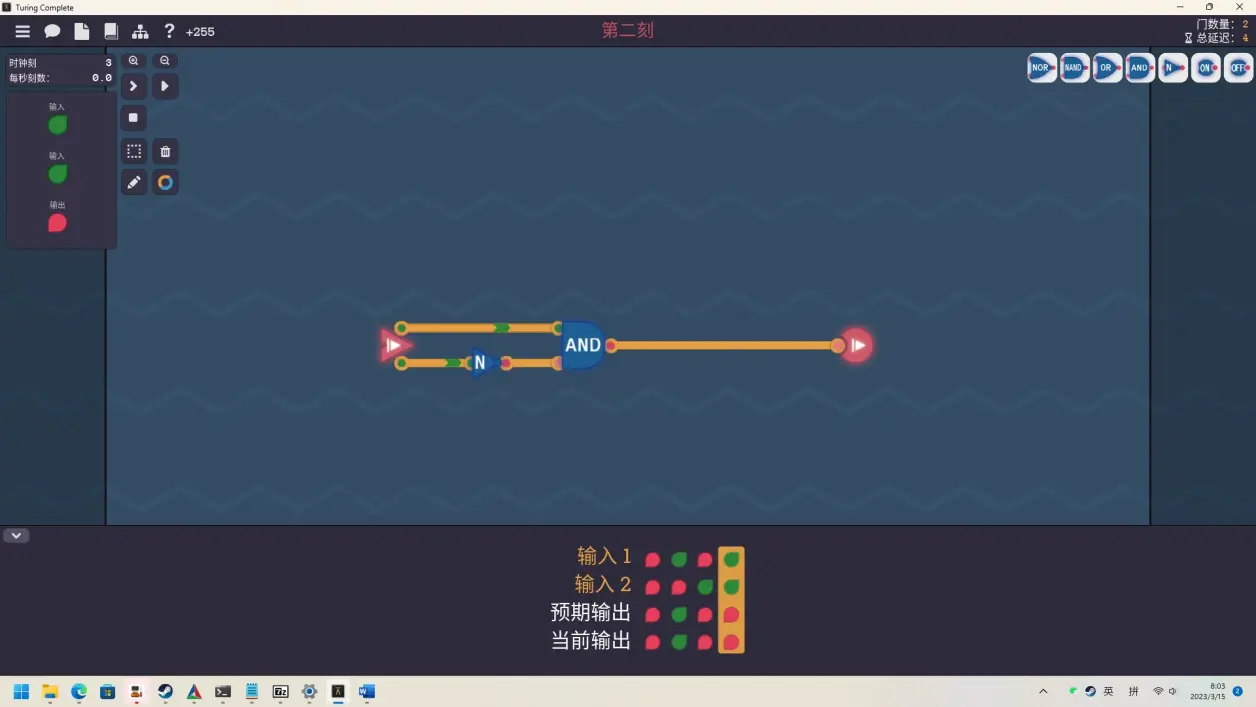Click the highlighted green 输入 1 test dot

732,559
